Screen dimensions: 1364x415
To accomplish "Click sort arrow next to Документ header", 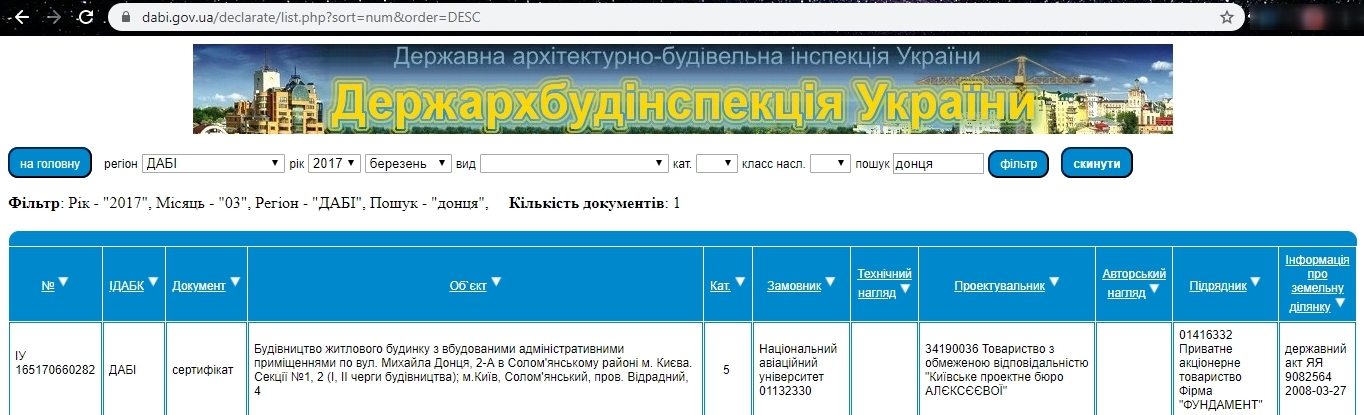I will tap(235, 283).
